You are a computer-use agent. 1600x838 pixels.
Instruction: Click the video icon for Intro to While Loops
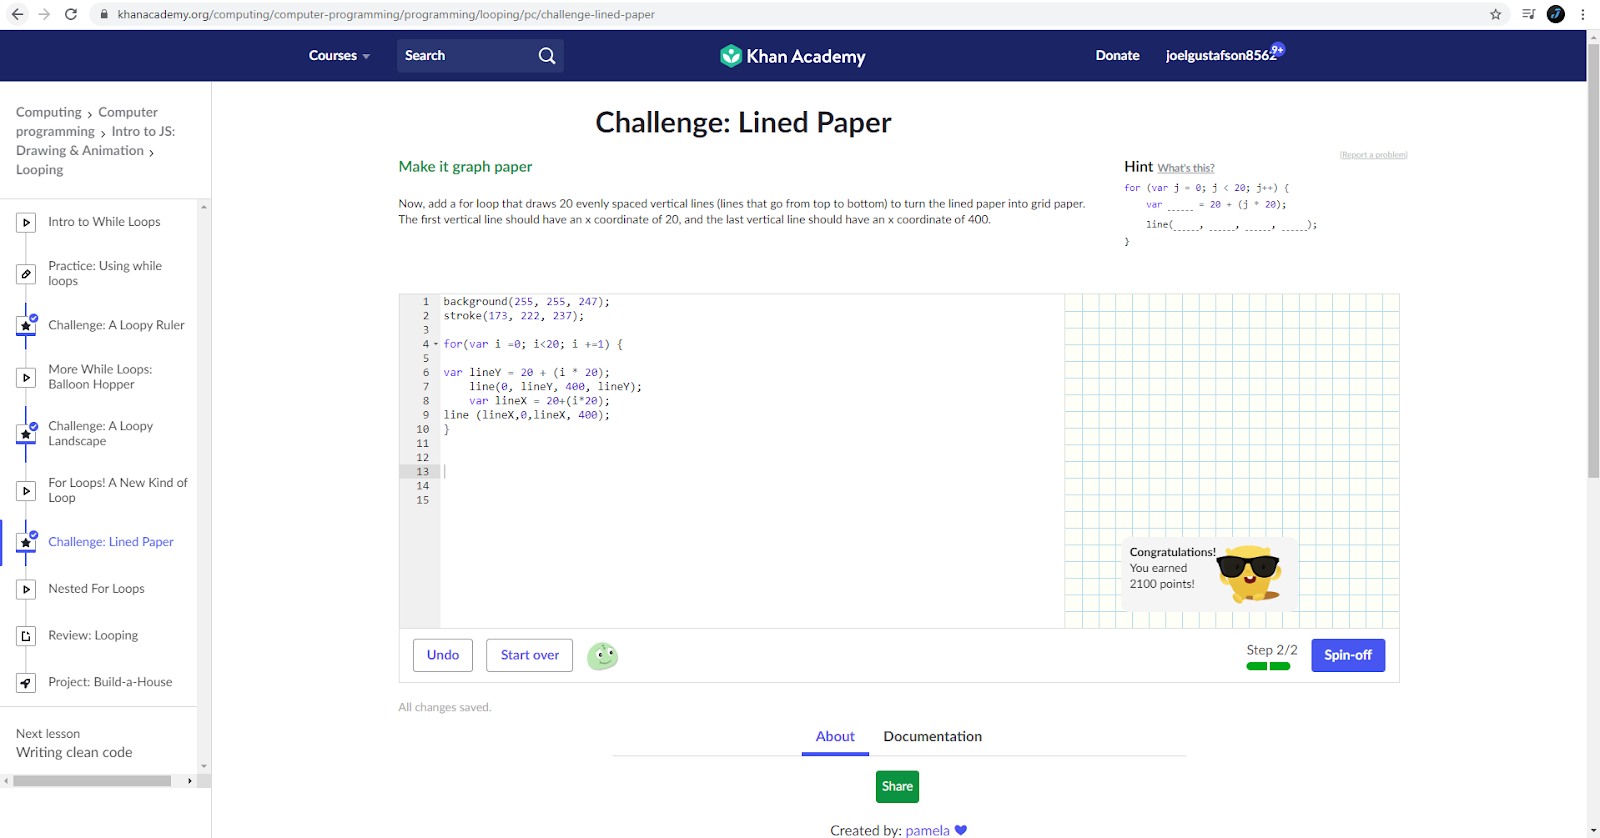[x=26, y=222]
